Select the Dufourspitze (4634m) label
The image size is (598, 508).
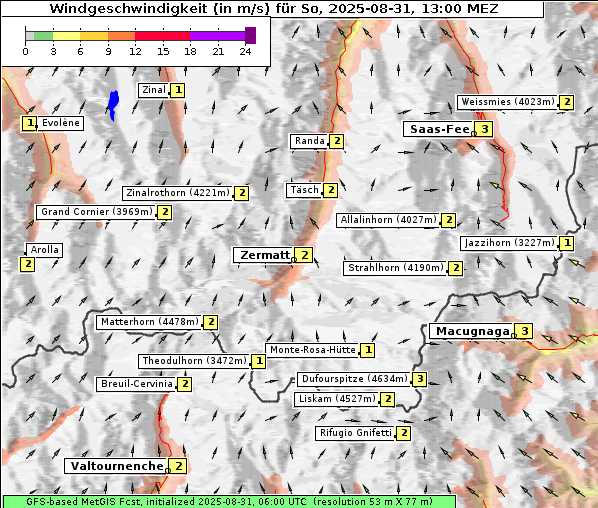tap(355, 379)
